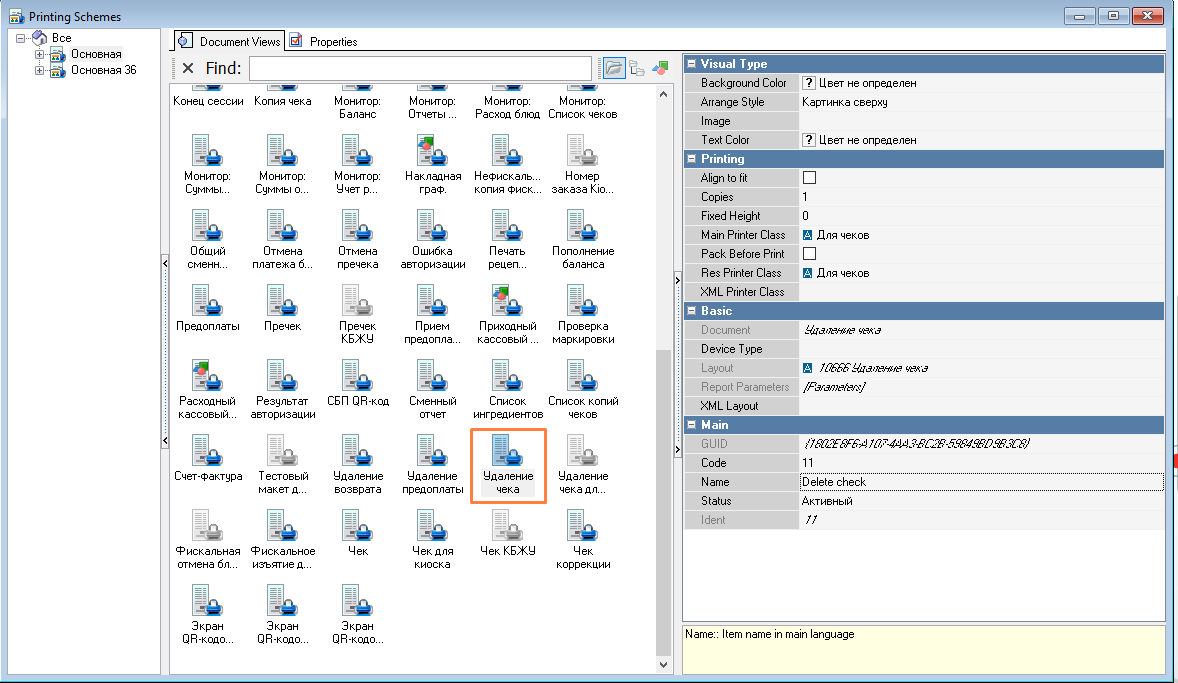Select the Проверка маркировки document icon
Screen dimensions: 1178x683
[x=583, y=300]
